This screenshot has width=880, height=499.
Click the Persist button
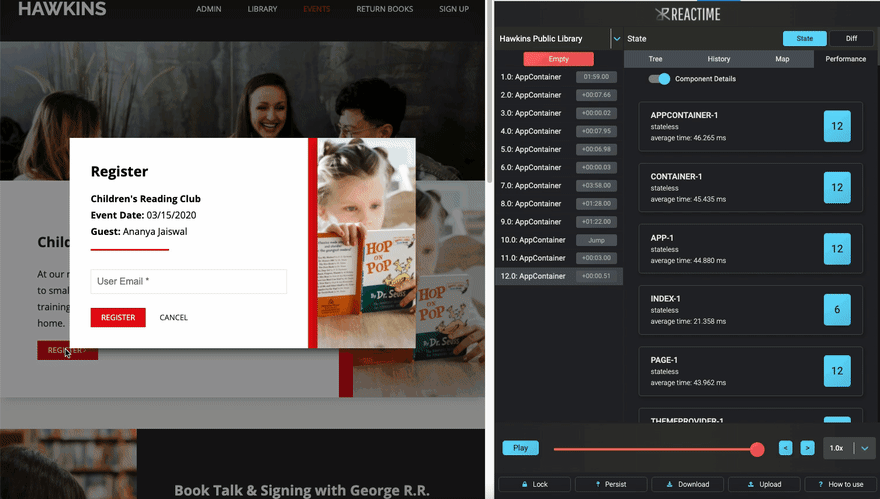pos(611,484)
